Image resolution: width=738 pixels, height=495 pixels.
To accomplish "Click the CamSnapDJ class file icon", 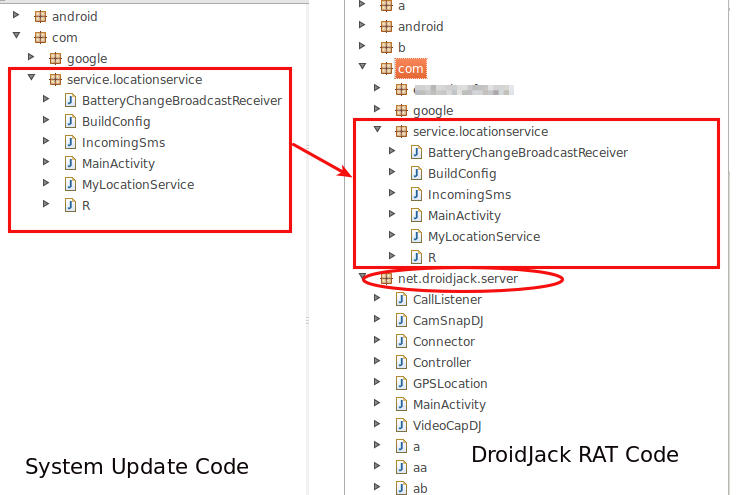I will pos(401,320).
